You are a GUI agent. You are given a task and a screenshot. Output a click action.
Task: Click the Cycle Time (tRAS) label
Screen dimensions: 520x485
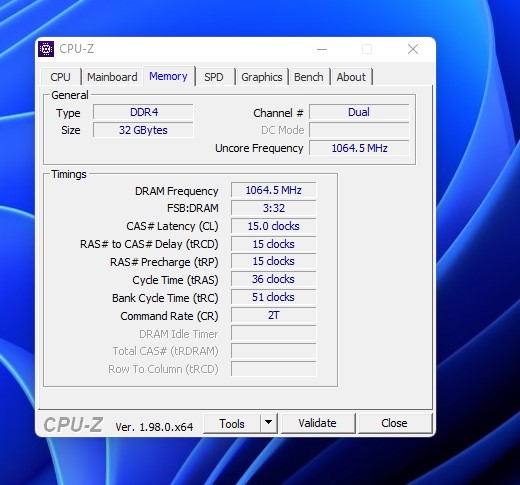[x=175, y=280]
